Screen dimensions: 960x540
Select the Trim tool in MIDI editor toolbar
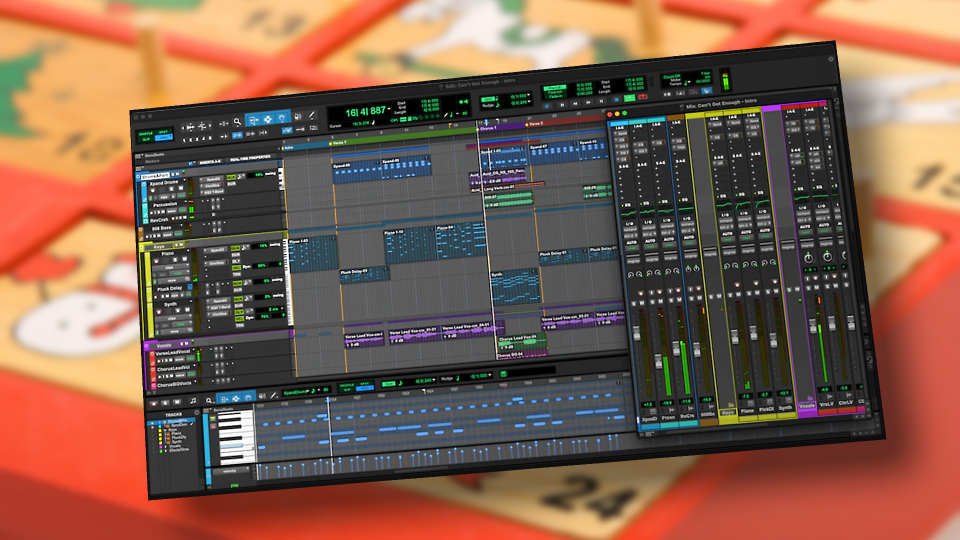tap(224, 399)
